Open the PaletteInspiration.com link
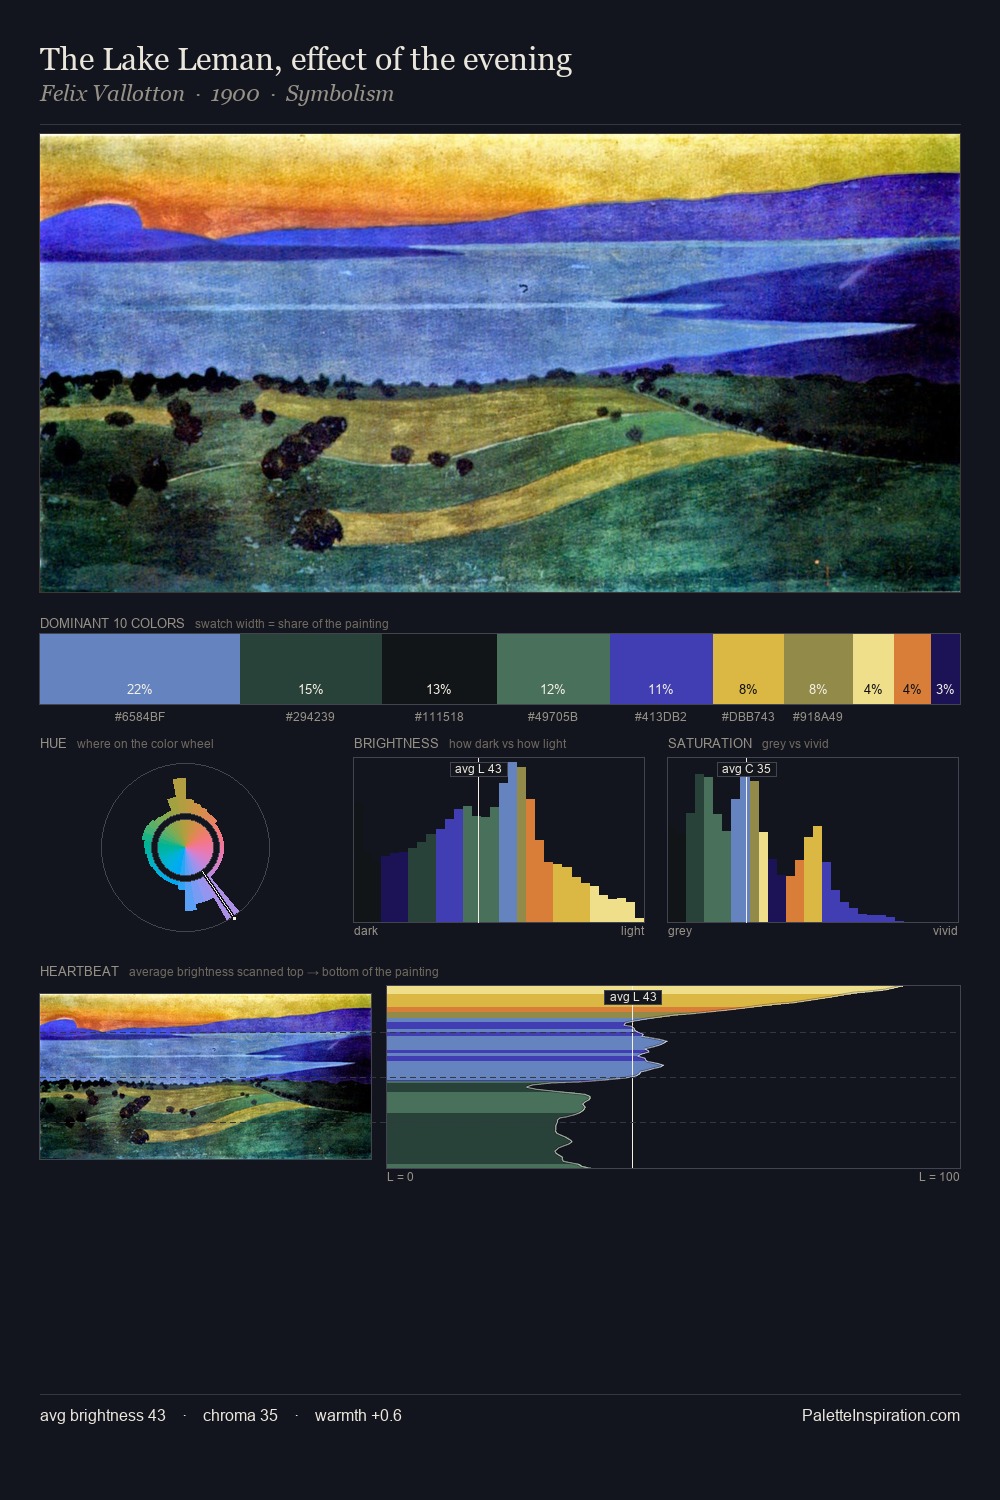The height and width of the screenshot is (1500, 1000). click(x=881, y=1415)
